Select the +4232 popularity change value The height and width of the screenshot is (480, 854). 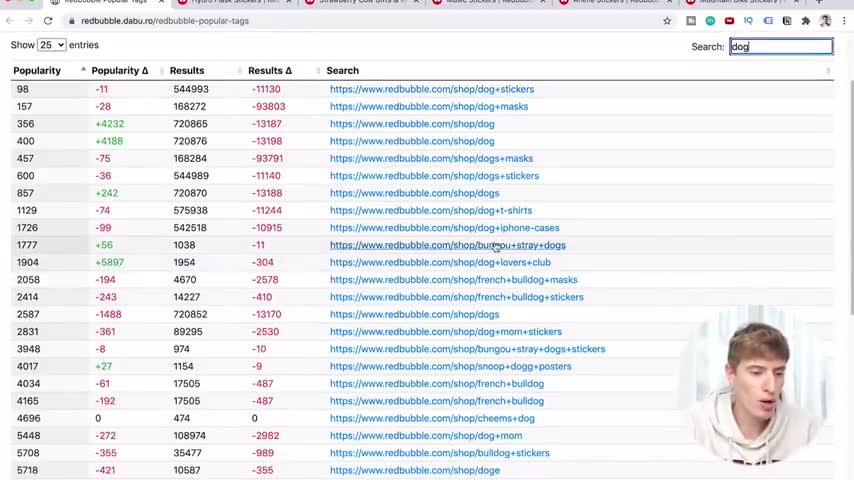coord(109,124)
